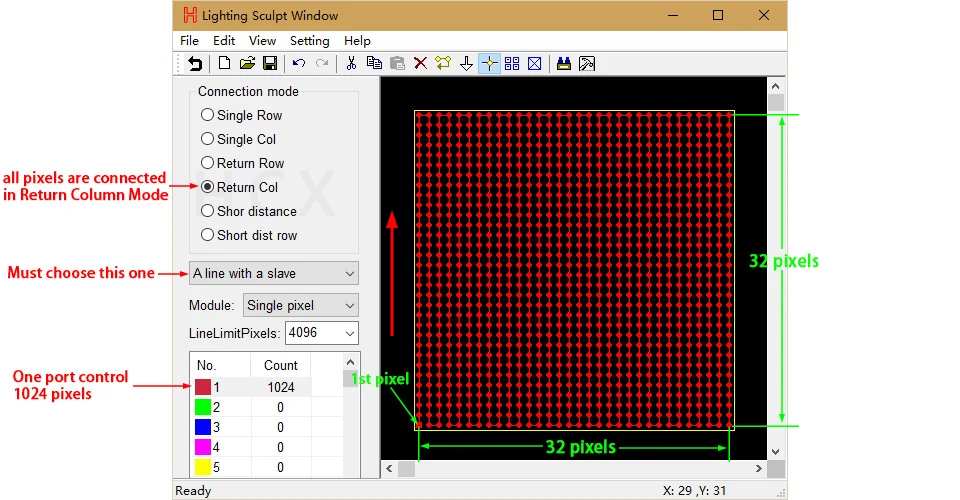Click the port list scroll up arrow
The height and width of the screenshot is (500, 960).
pyautogui.click(x=350, y=362)
